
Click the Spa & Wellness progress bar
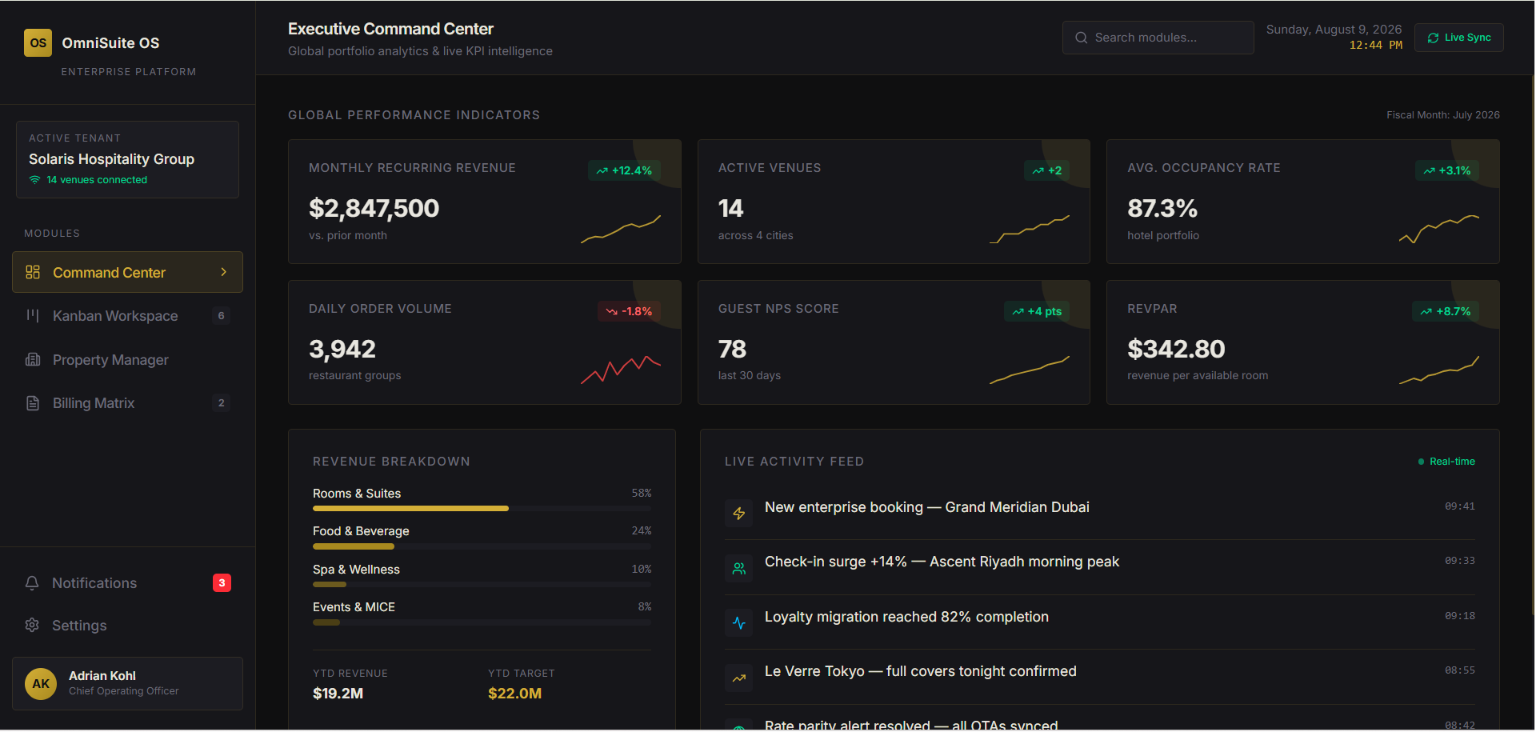pyautogui.click(x=482, y=584)
